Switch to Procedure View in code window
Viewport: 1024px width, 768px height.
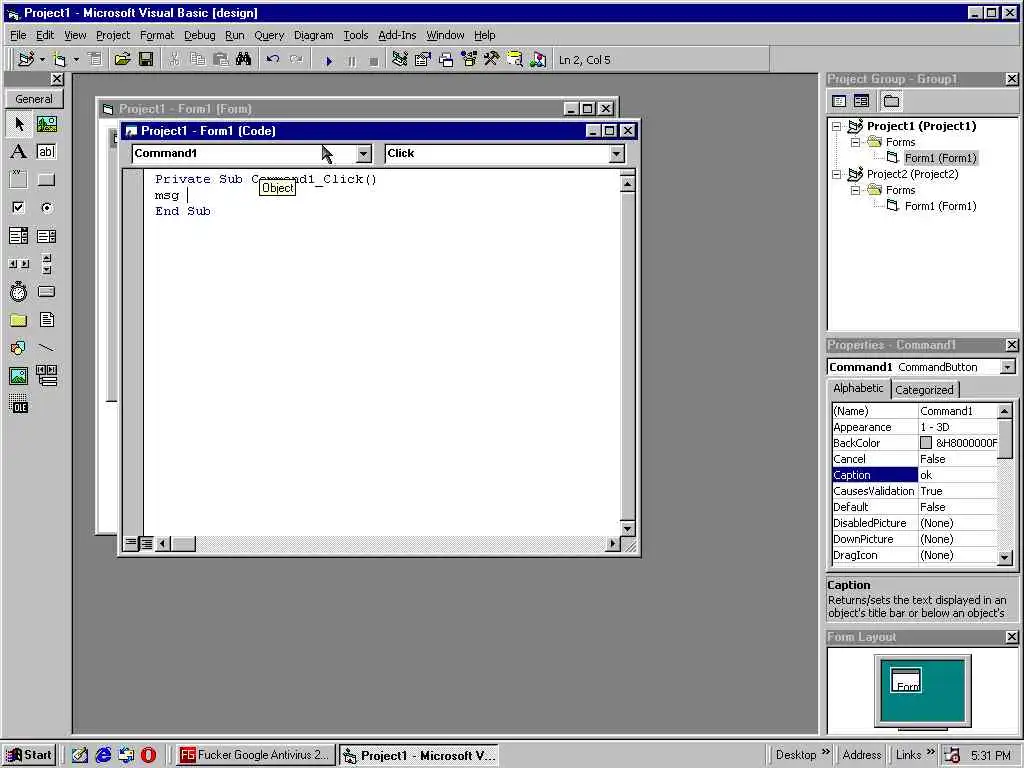pyautogui.click(x=131, y=543)
